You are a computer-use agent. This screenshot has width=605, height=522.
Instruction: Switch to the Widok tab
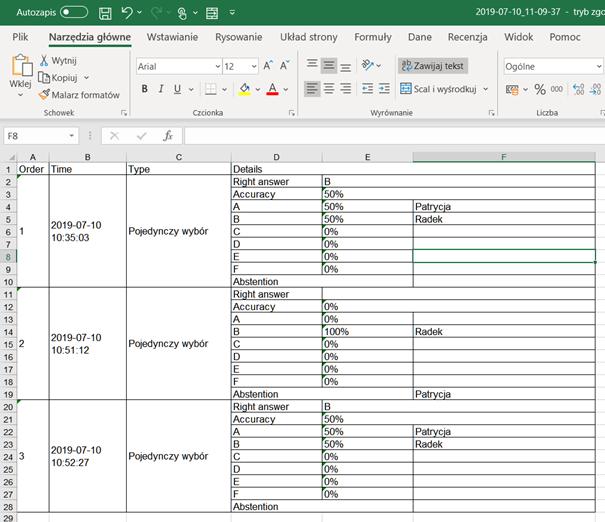[x=519, y=37]
